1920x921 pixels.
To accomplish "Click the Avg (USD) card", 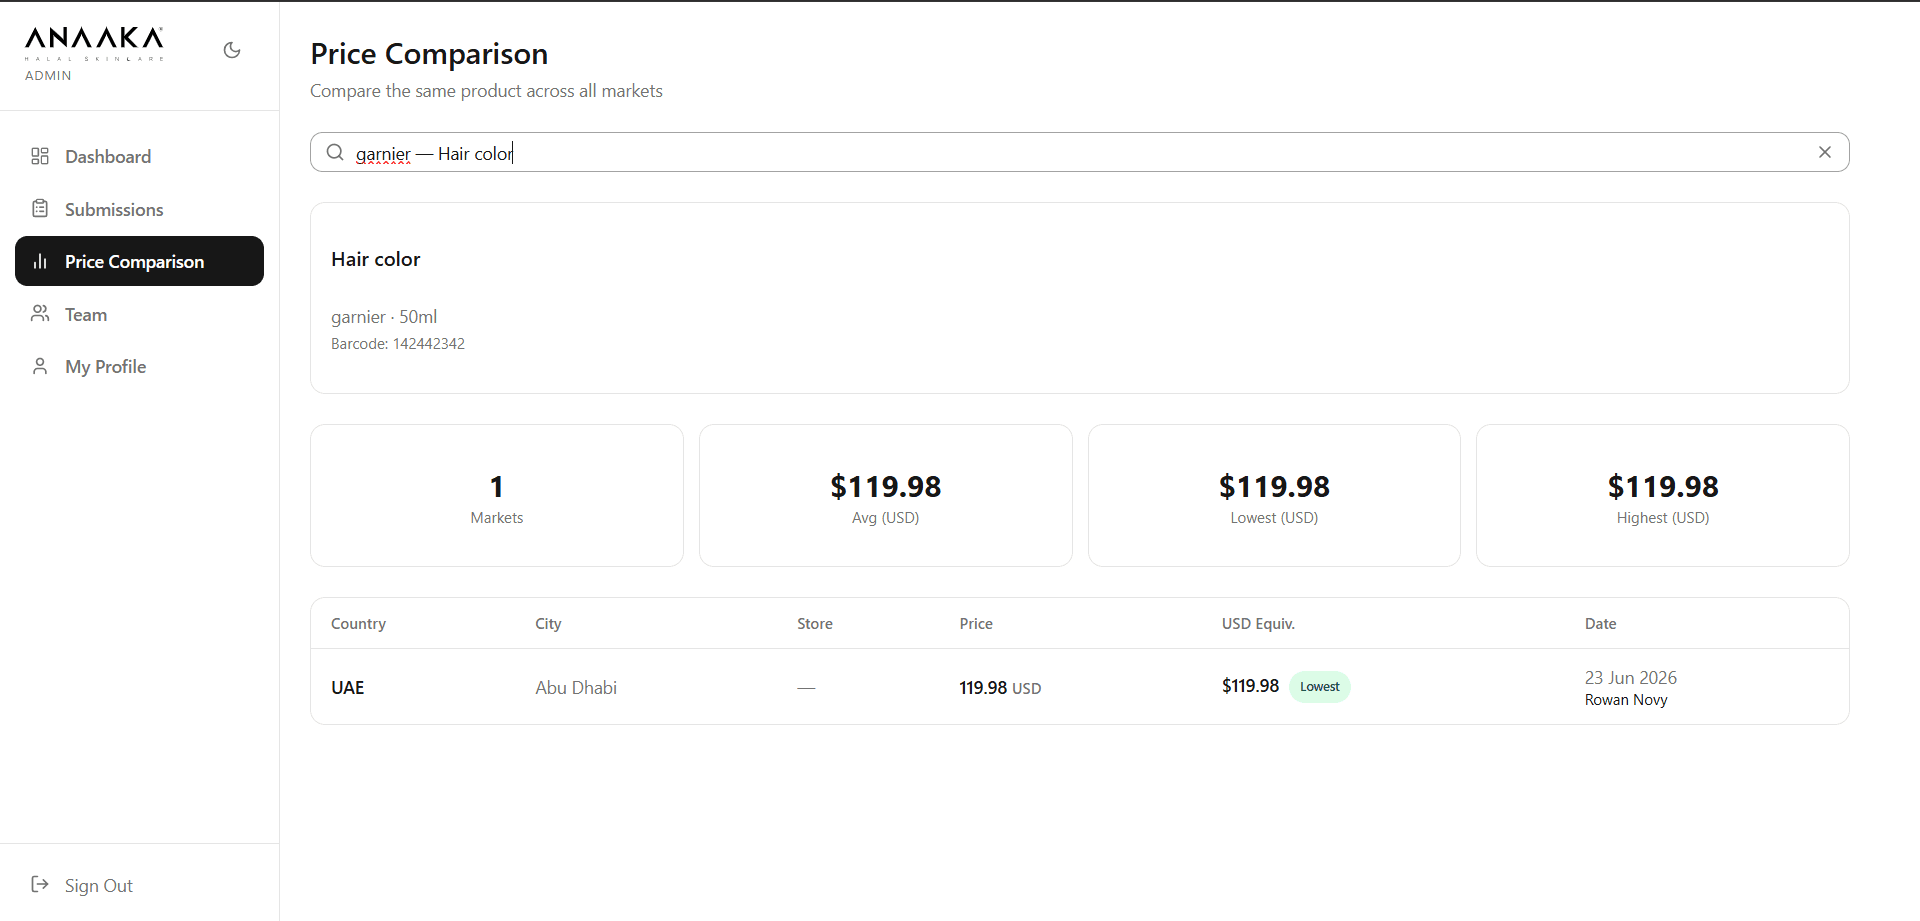I will coord(885,495).
